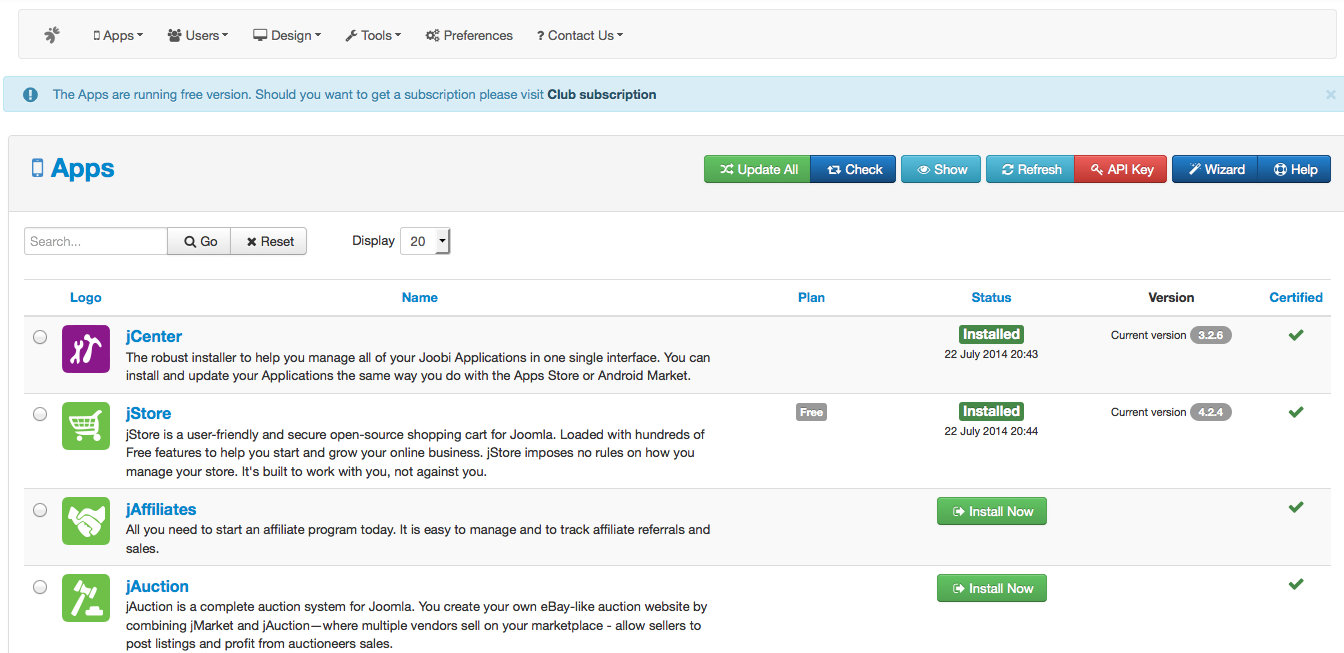The height and width of the screenshot is (653, 1344).
Task: Dismiss the free version notice
Action: 1330,94
